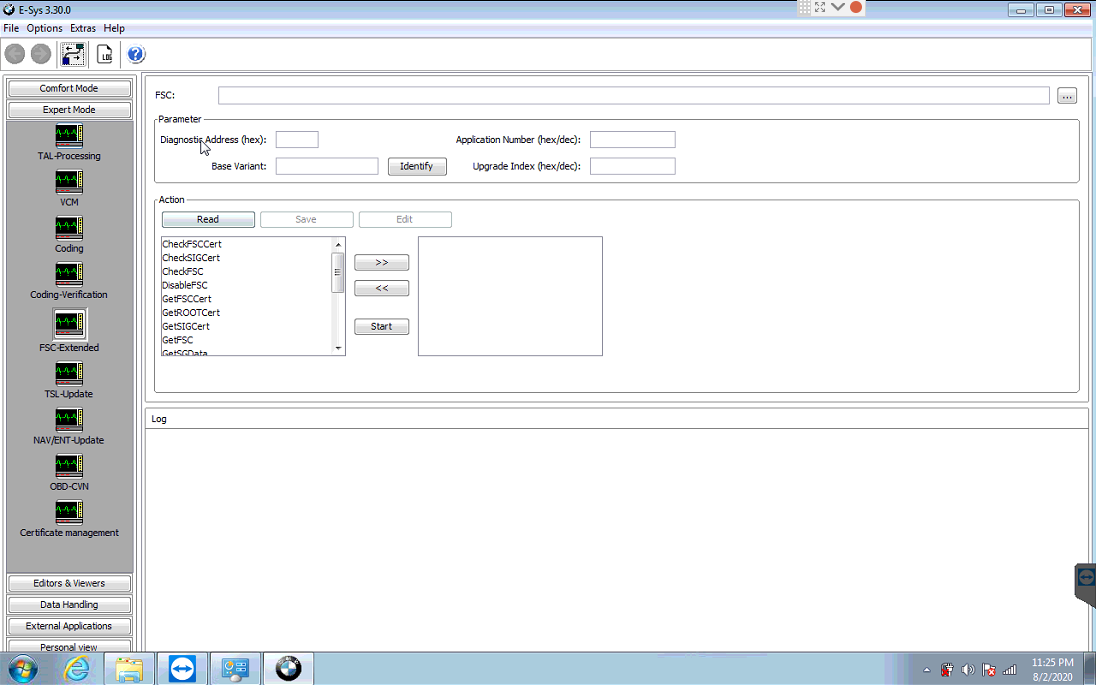Select CheckFSC in action list
This screenshot has height=685, width=1096.
pos(183,271)
